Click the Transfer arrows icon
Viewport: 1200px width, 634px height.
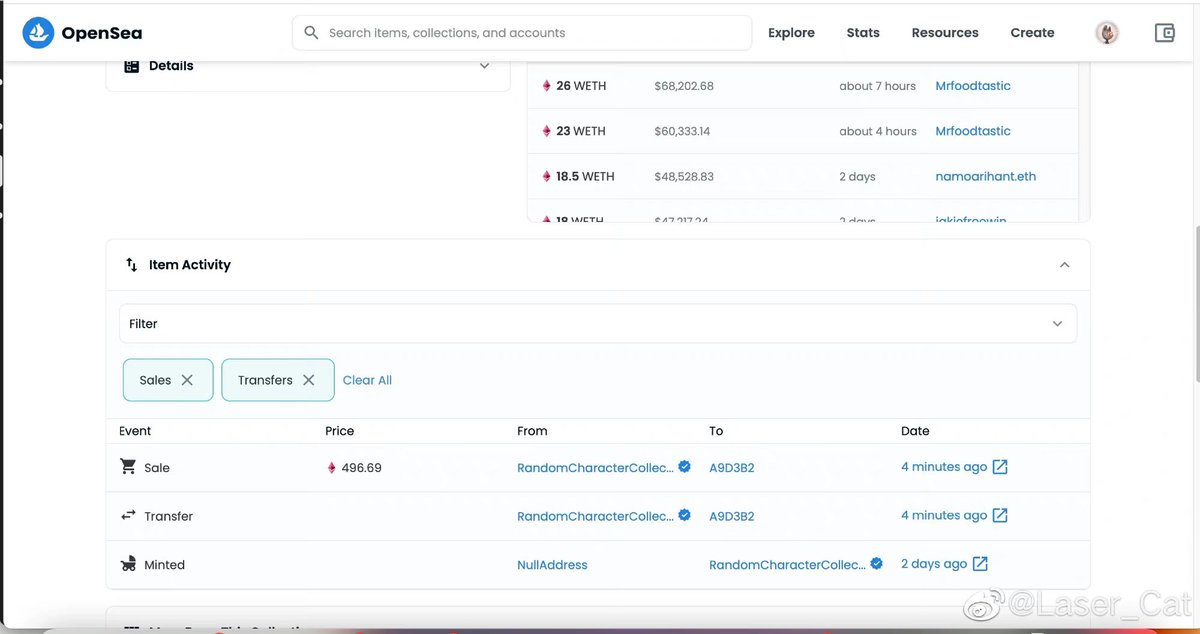click(128, 515)
